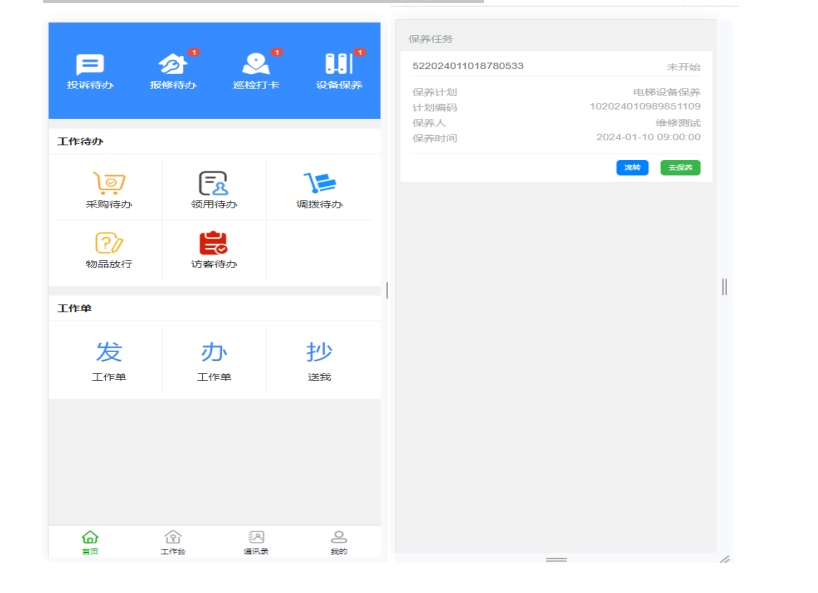
Task: Click the green 去保养 button
Action: click(x=680, y=167)
